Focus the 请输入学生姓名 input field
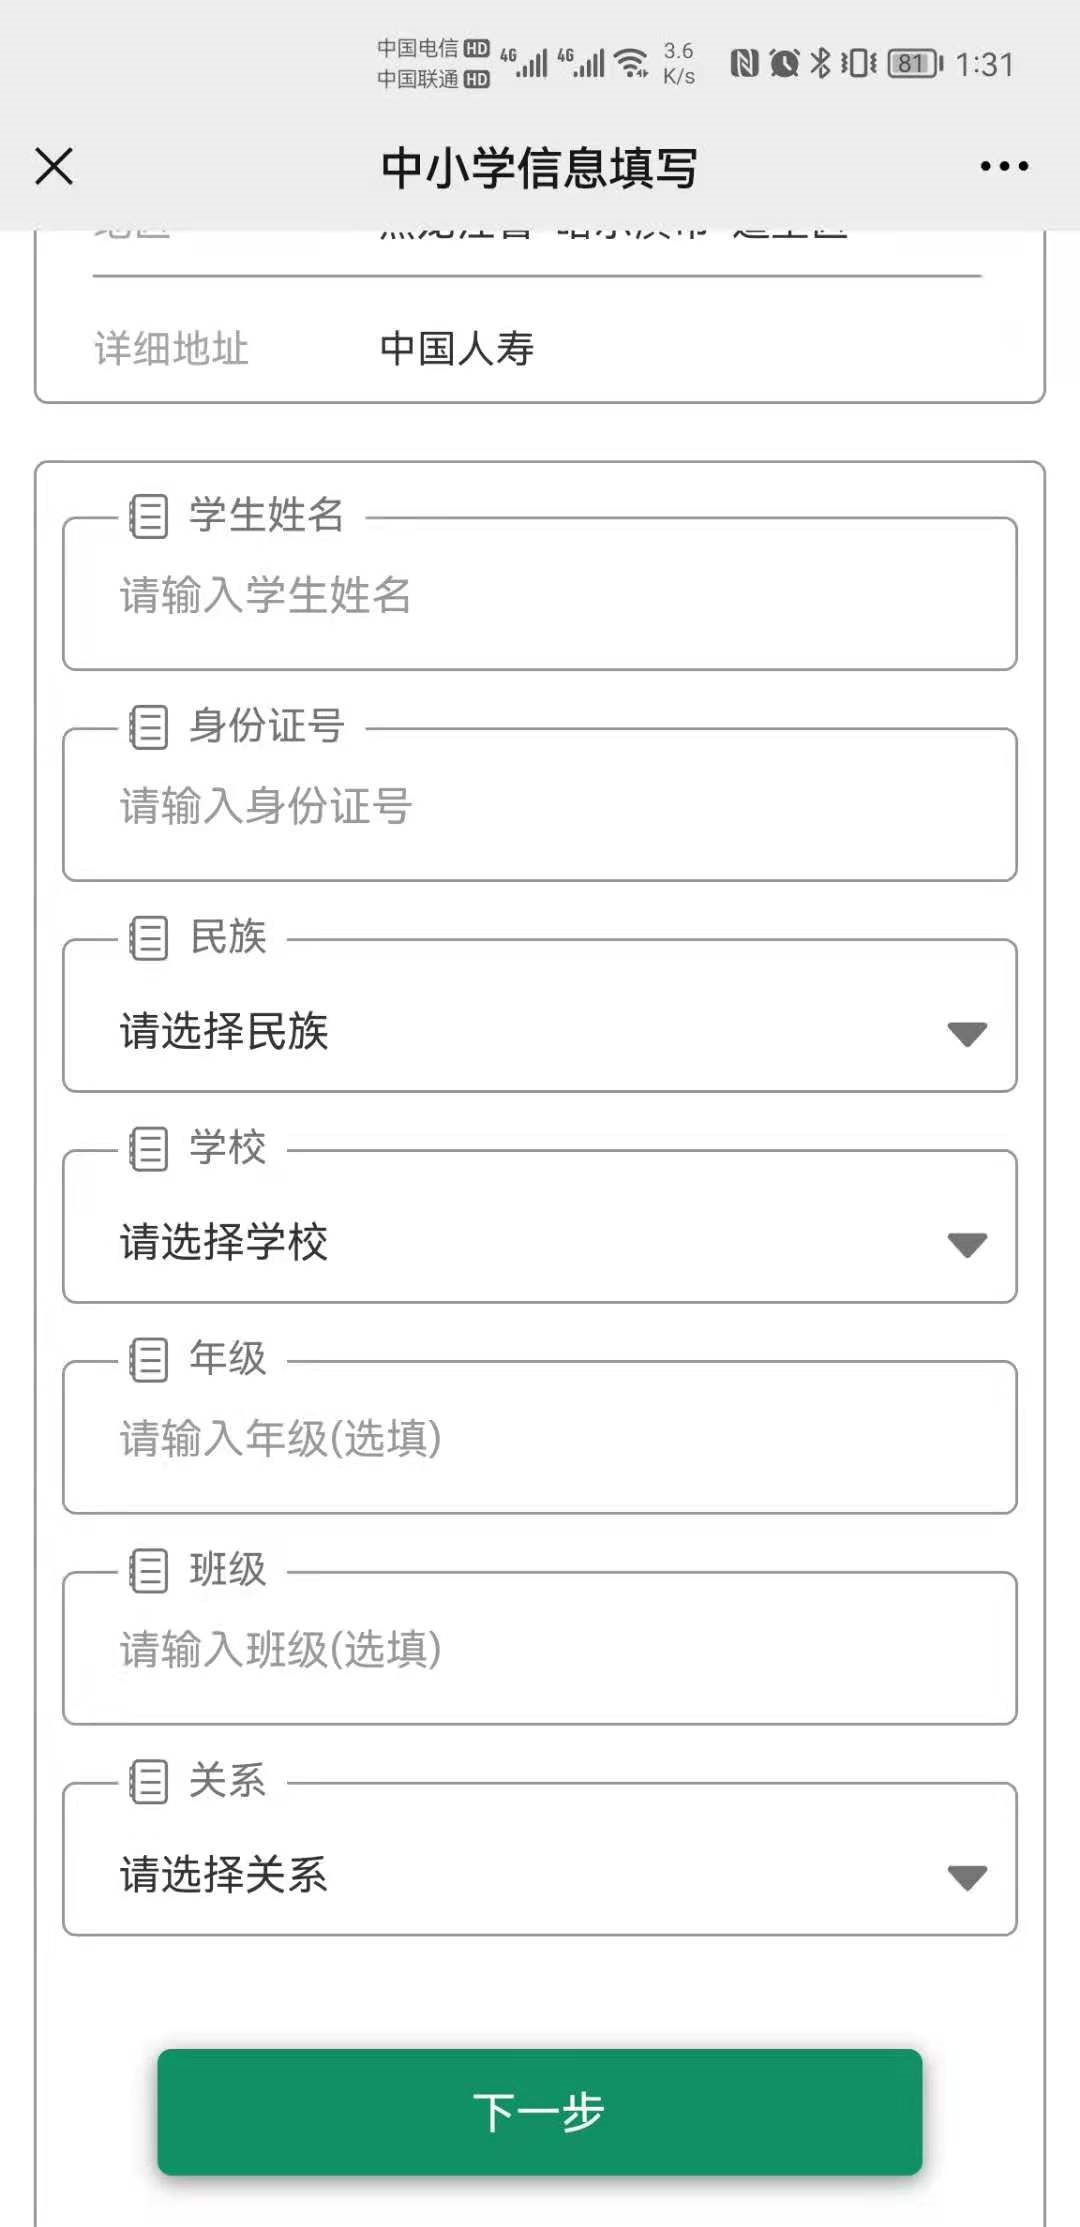1080x2227 pixels. (x=540, y=596)
